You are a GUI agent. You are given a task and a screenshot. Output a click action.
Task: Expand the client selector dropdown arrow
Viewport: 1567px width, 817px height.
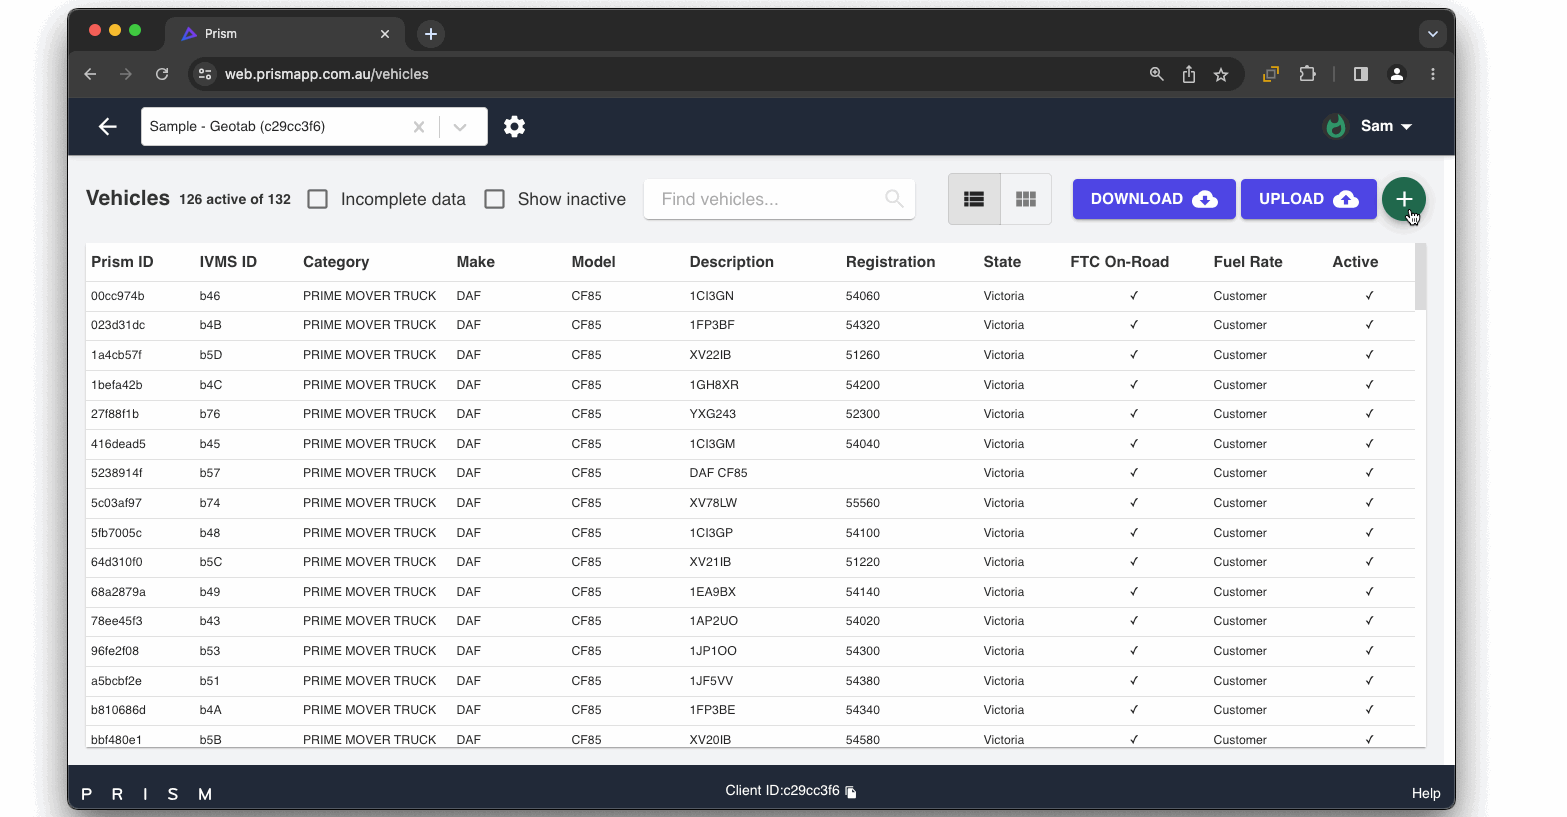(460, 127)
